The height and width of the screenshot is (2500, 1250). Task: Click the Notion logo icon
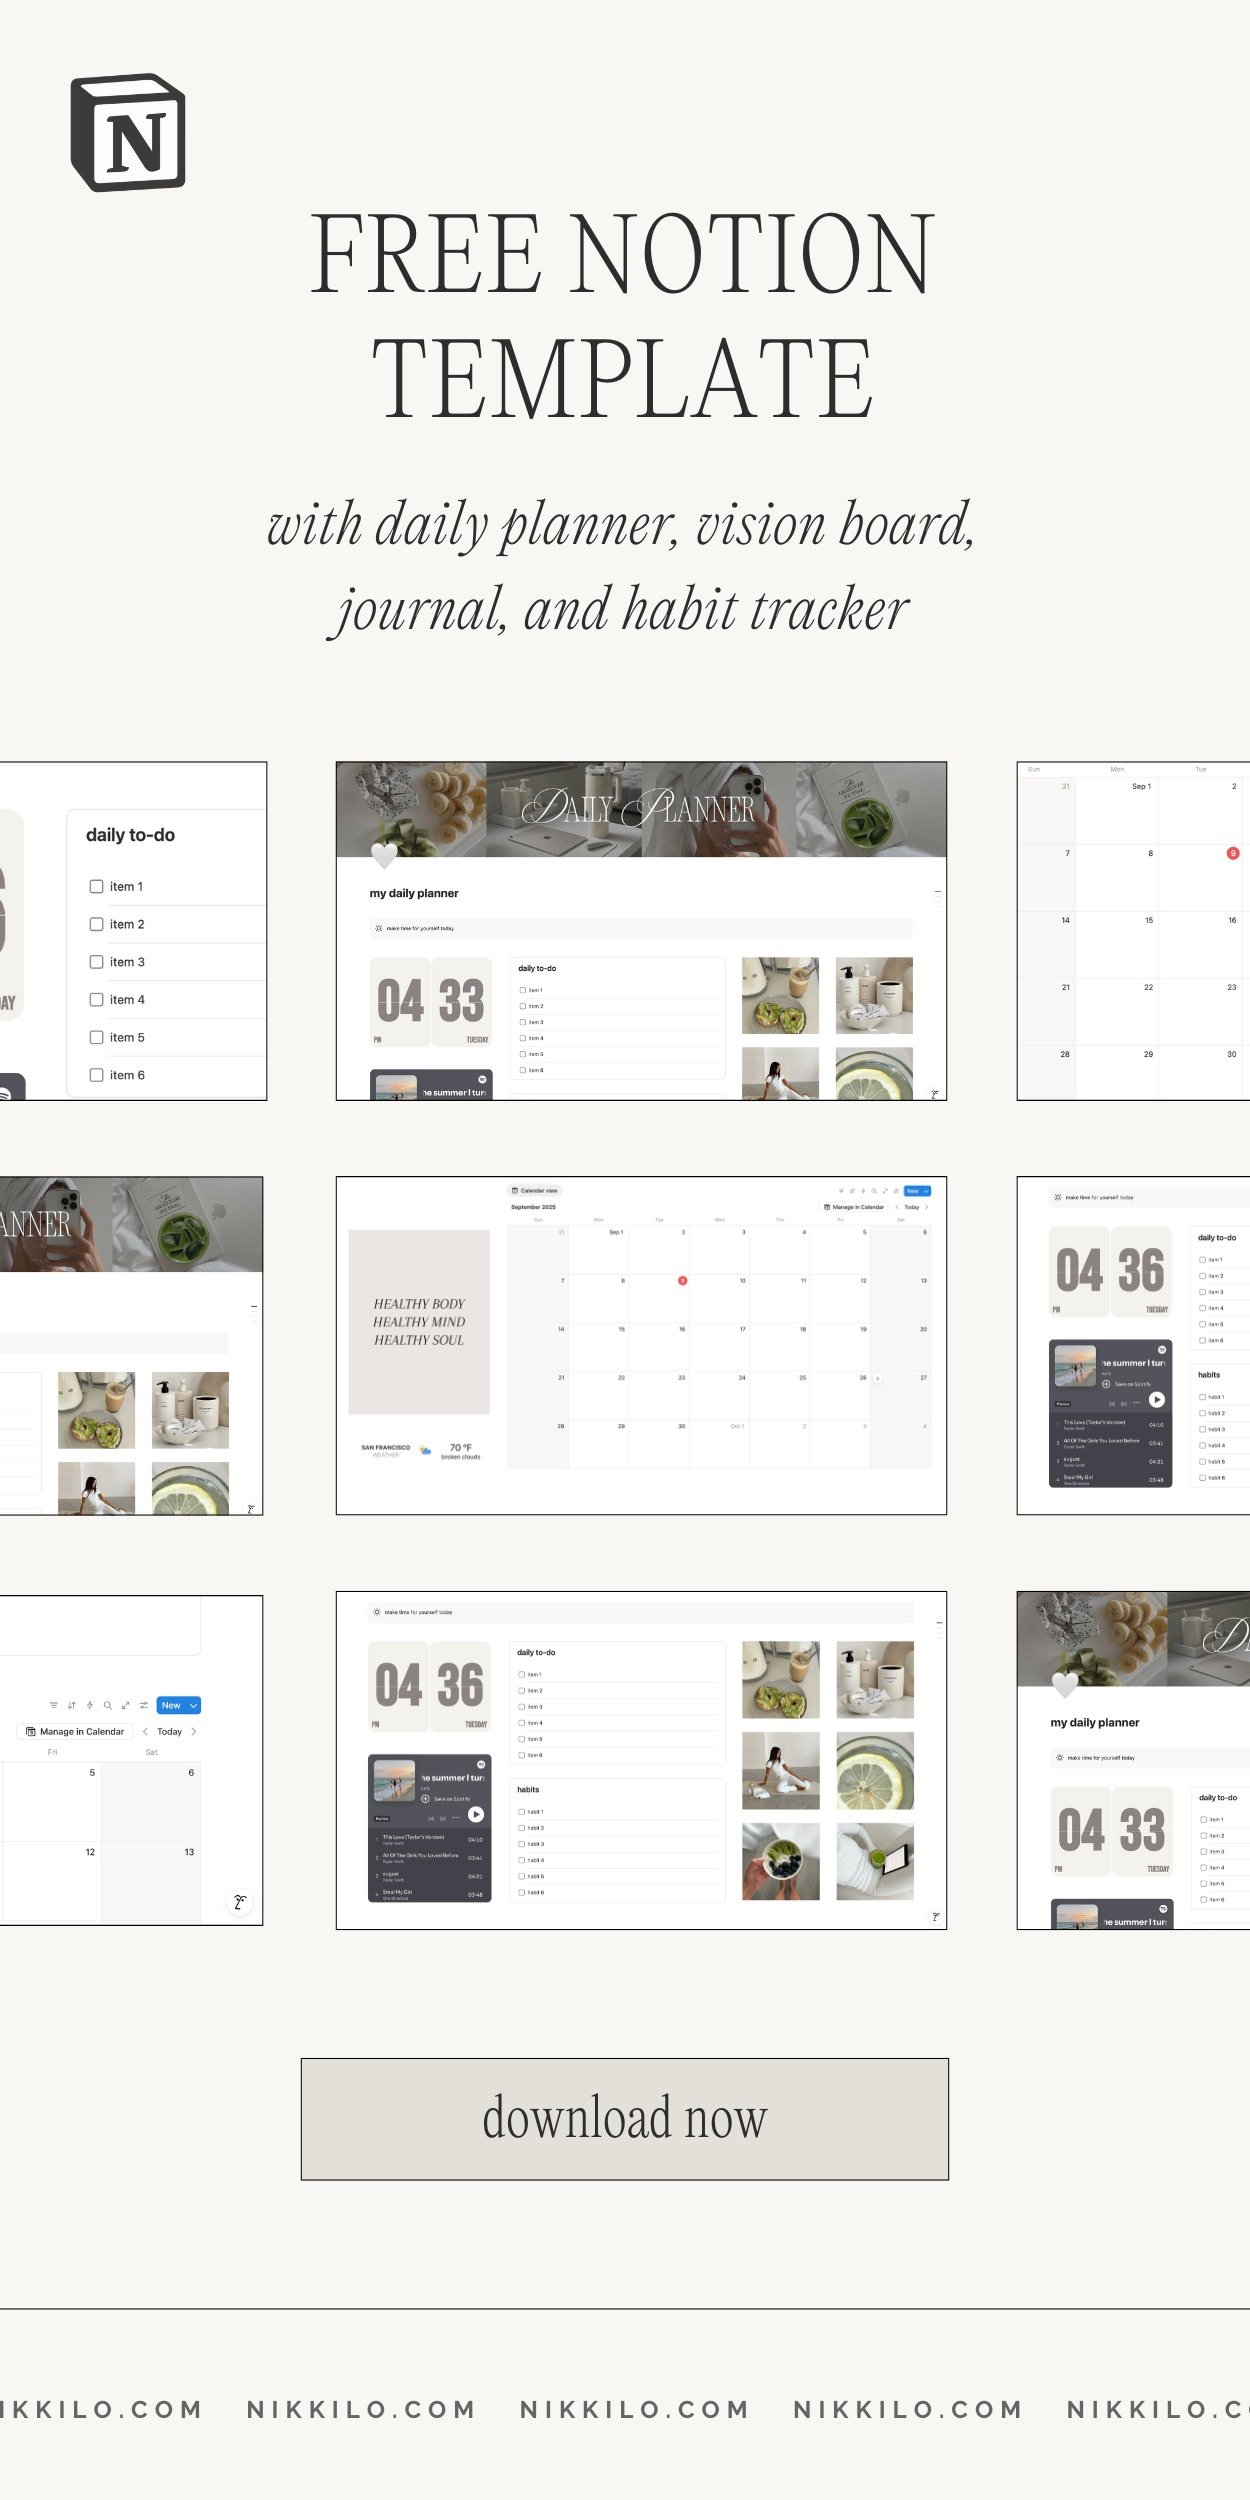click(128, 132)
